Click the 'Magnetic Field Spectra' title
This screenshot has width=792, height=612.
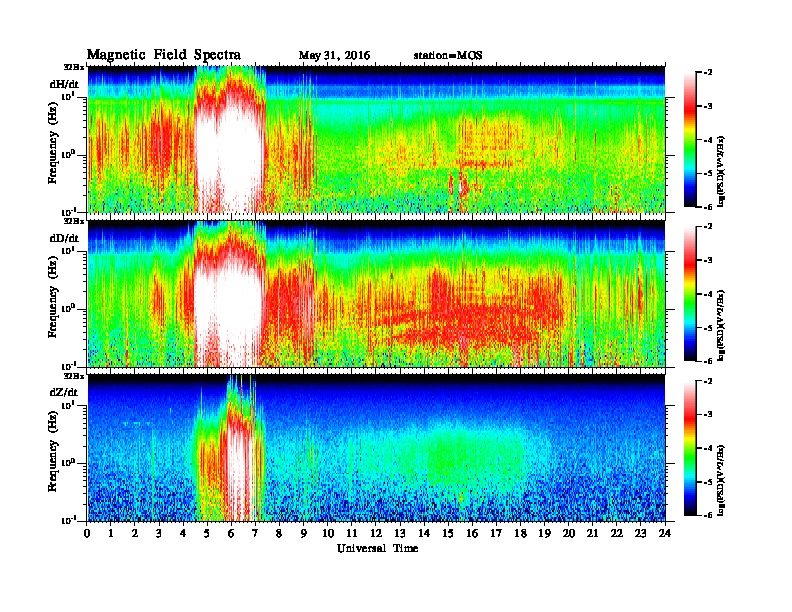point(164,55)
